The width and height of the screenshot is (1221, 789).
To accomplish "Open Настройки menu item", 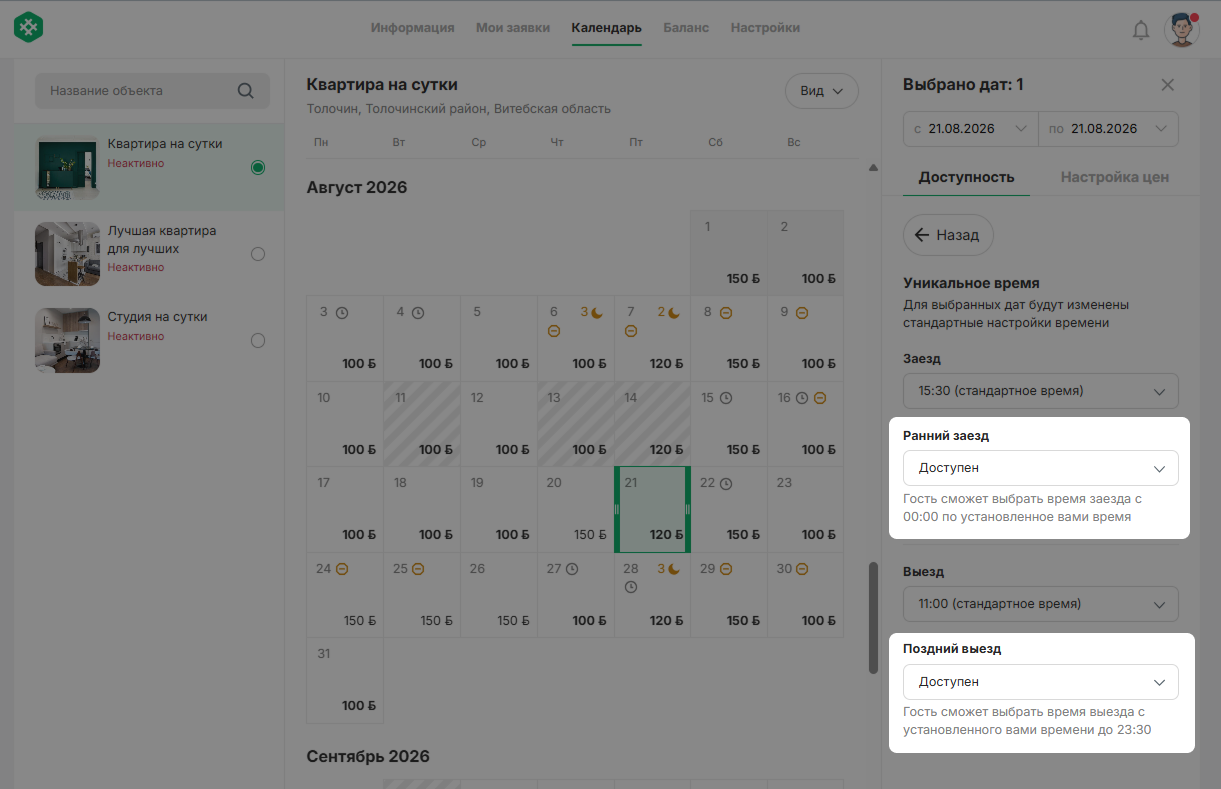I will 765,28.
